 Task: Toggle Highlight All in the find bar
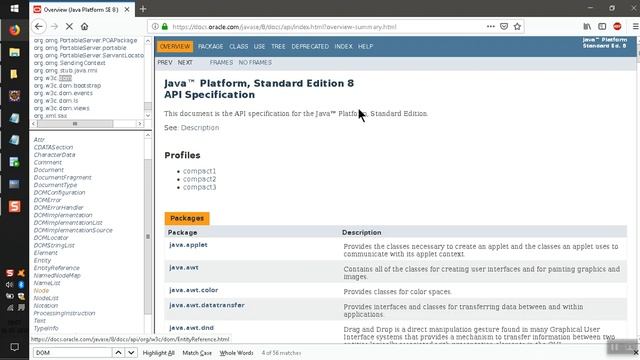(x=158, y=353)
